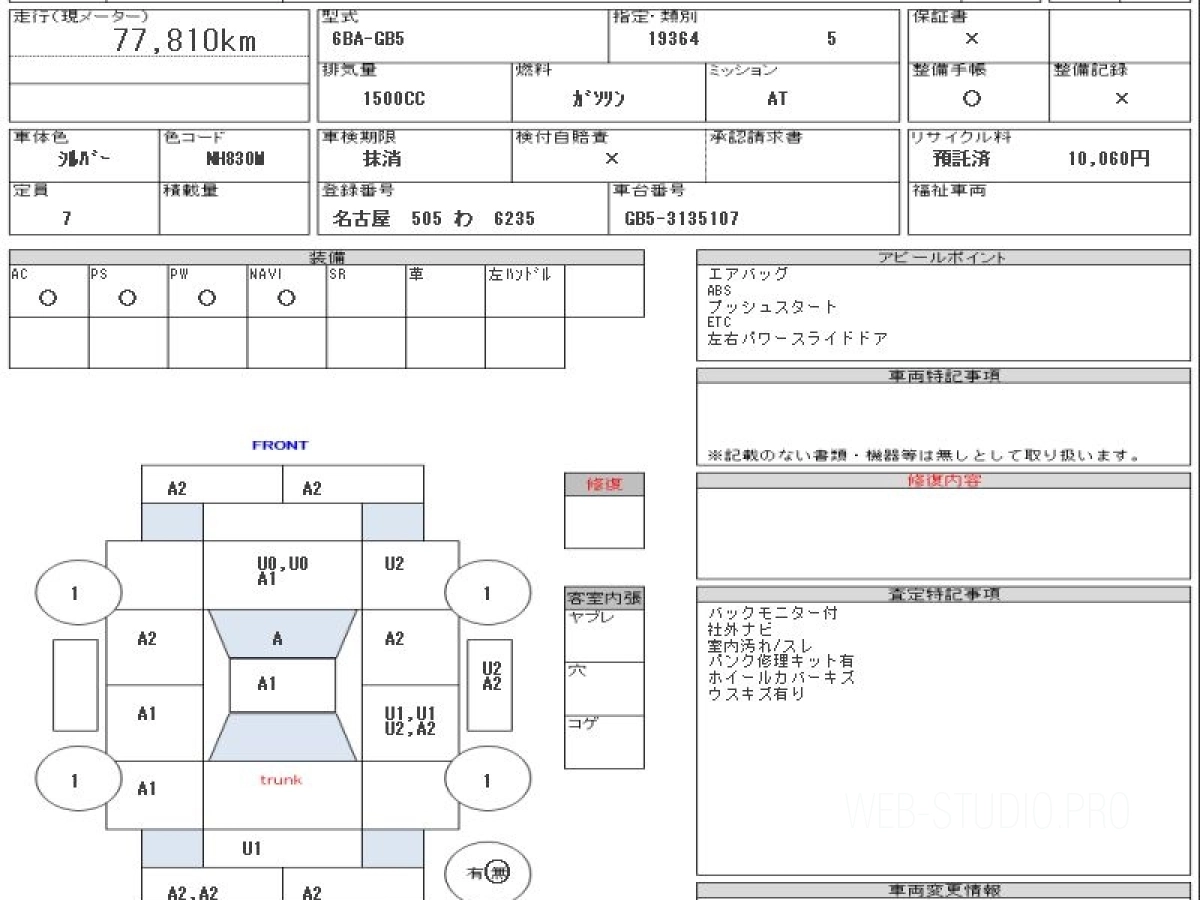Click the door marked U1,U1 U2,A2

[410, 721]
